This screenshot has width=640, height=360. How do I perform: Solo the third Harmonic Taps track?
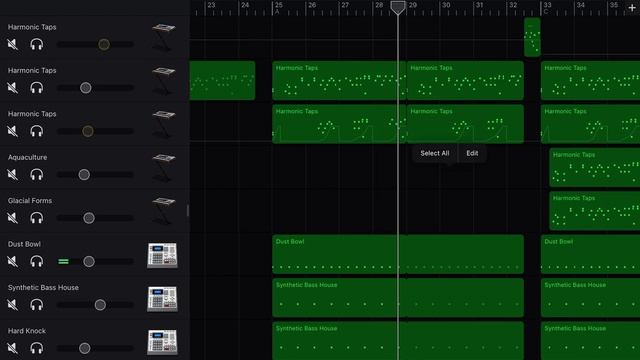[37, 131]
